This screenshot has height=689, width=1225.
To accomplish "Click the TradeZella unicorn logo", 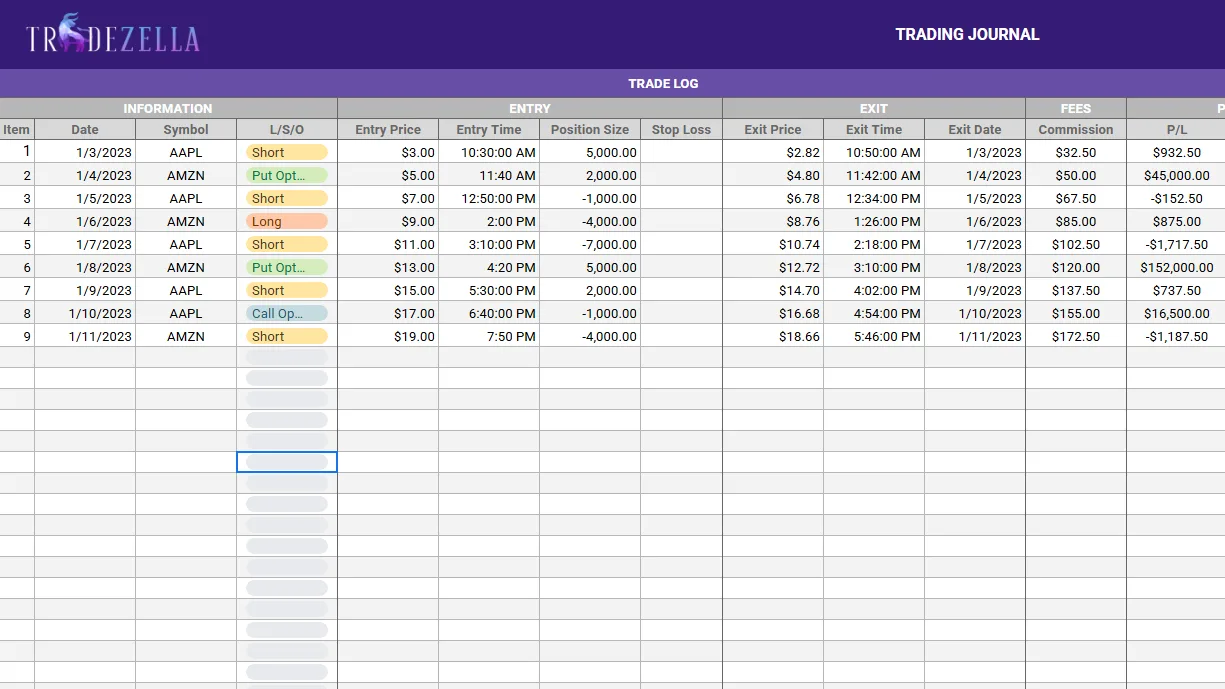I will pos(68,33).
